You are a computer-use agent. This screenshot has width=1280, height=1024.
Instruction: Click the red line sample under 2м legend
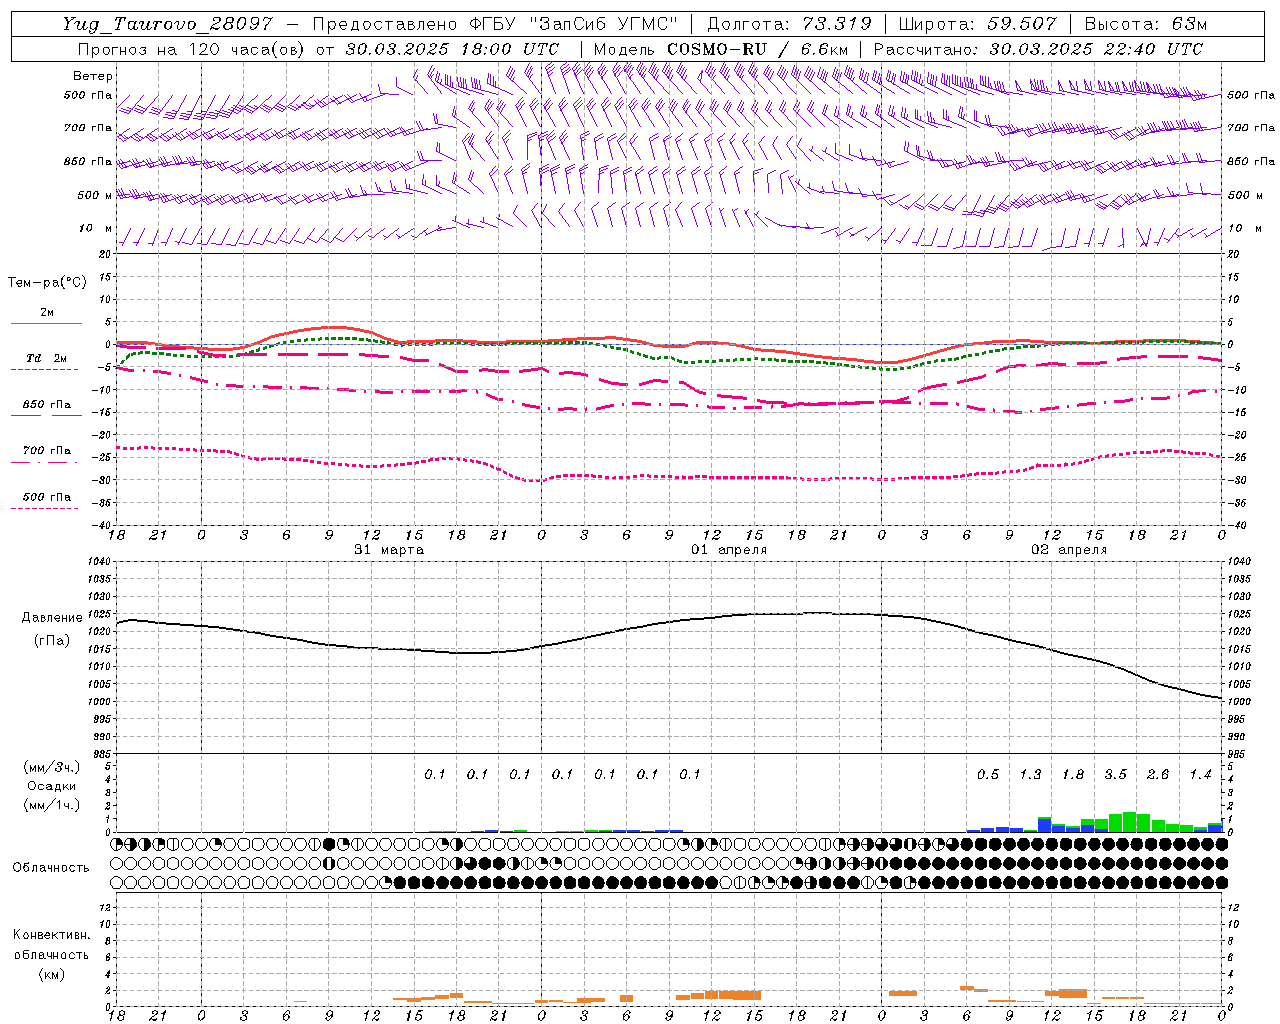(46, 323)
